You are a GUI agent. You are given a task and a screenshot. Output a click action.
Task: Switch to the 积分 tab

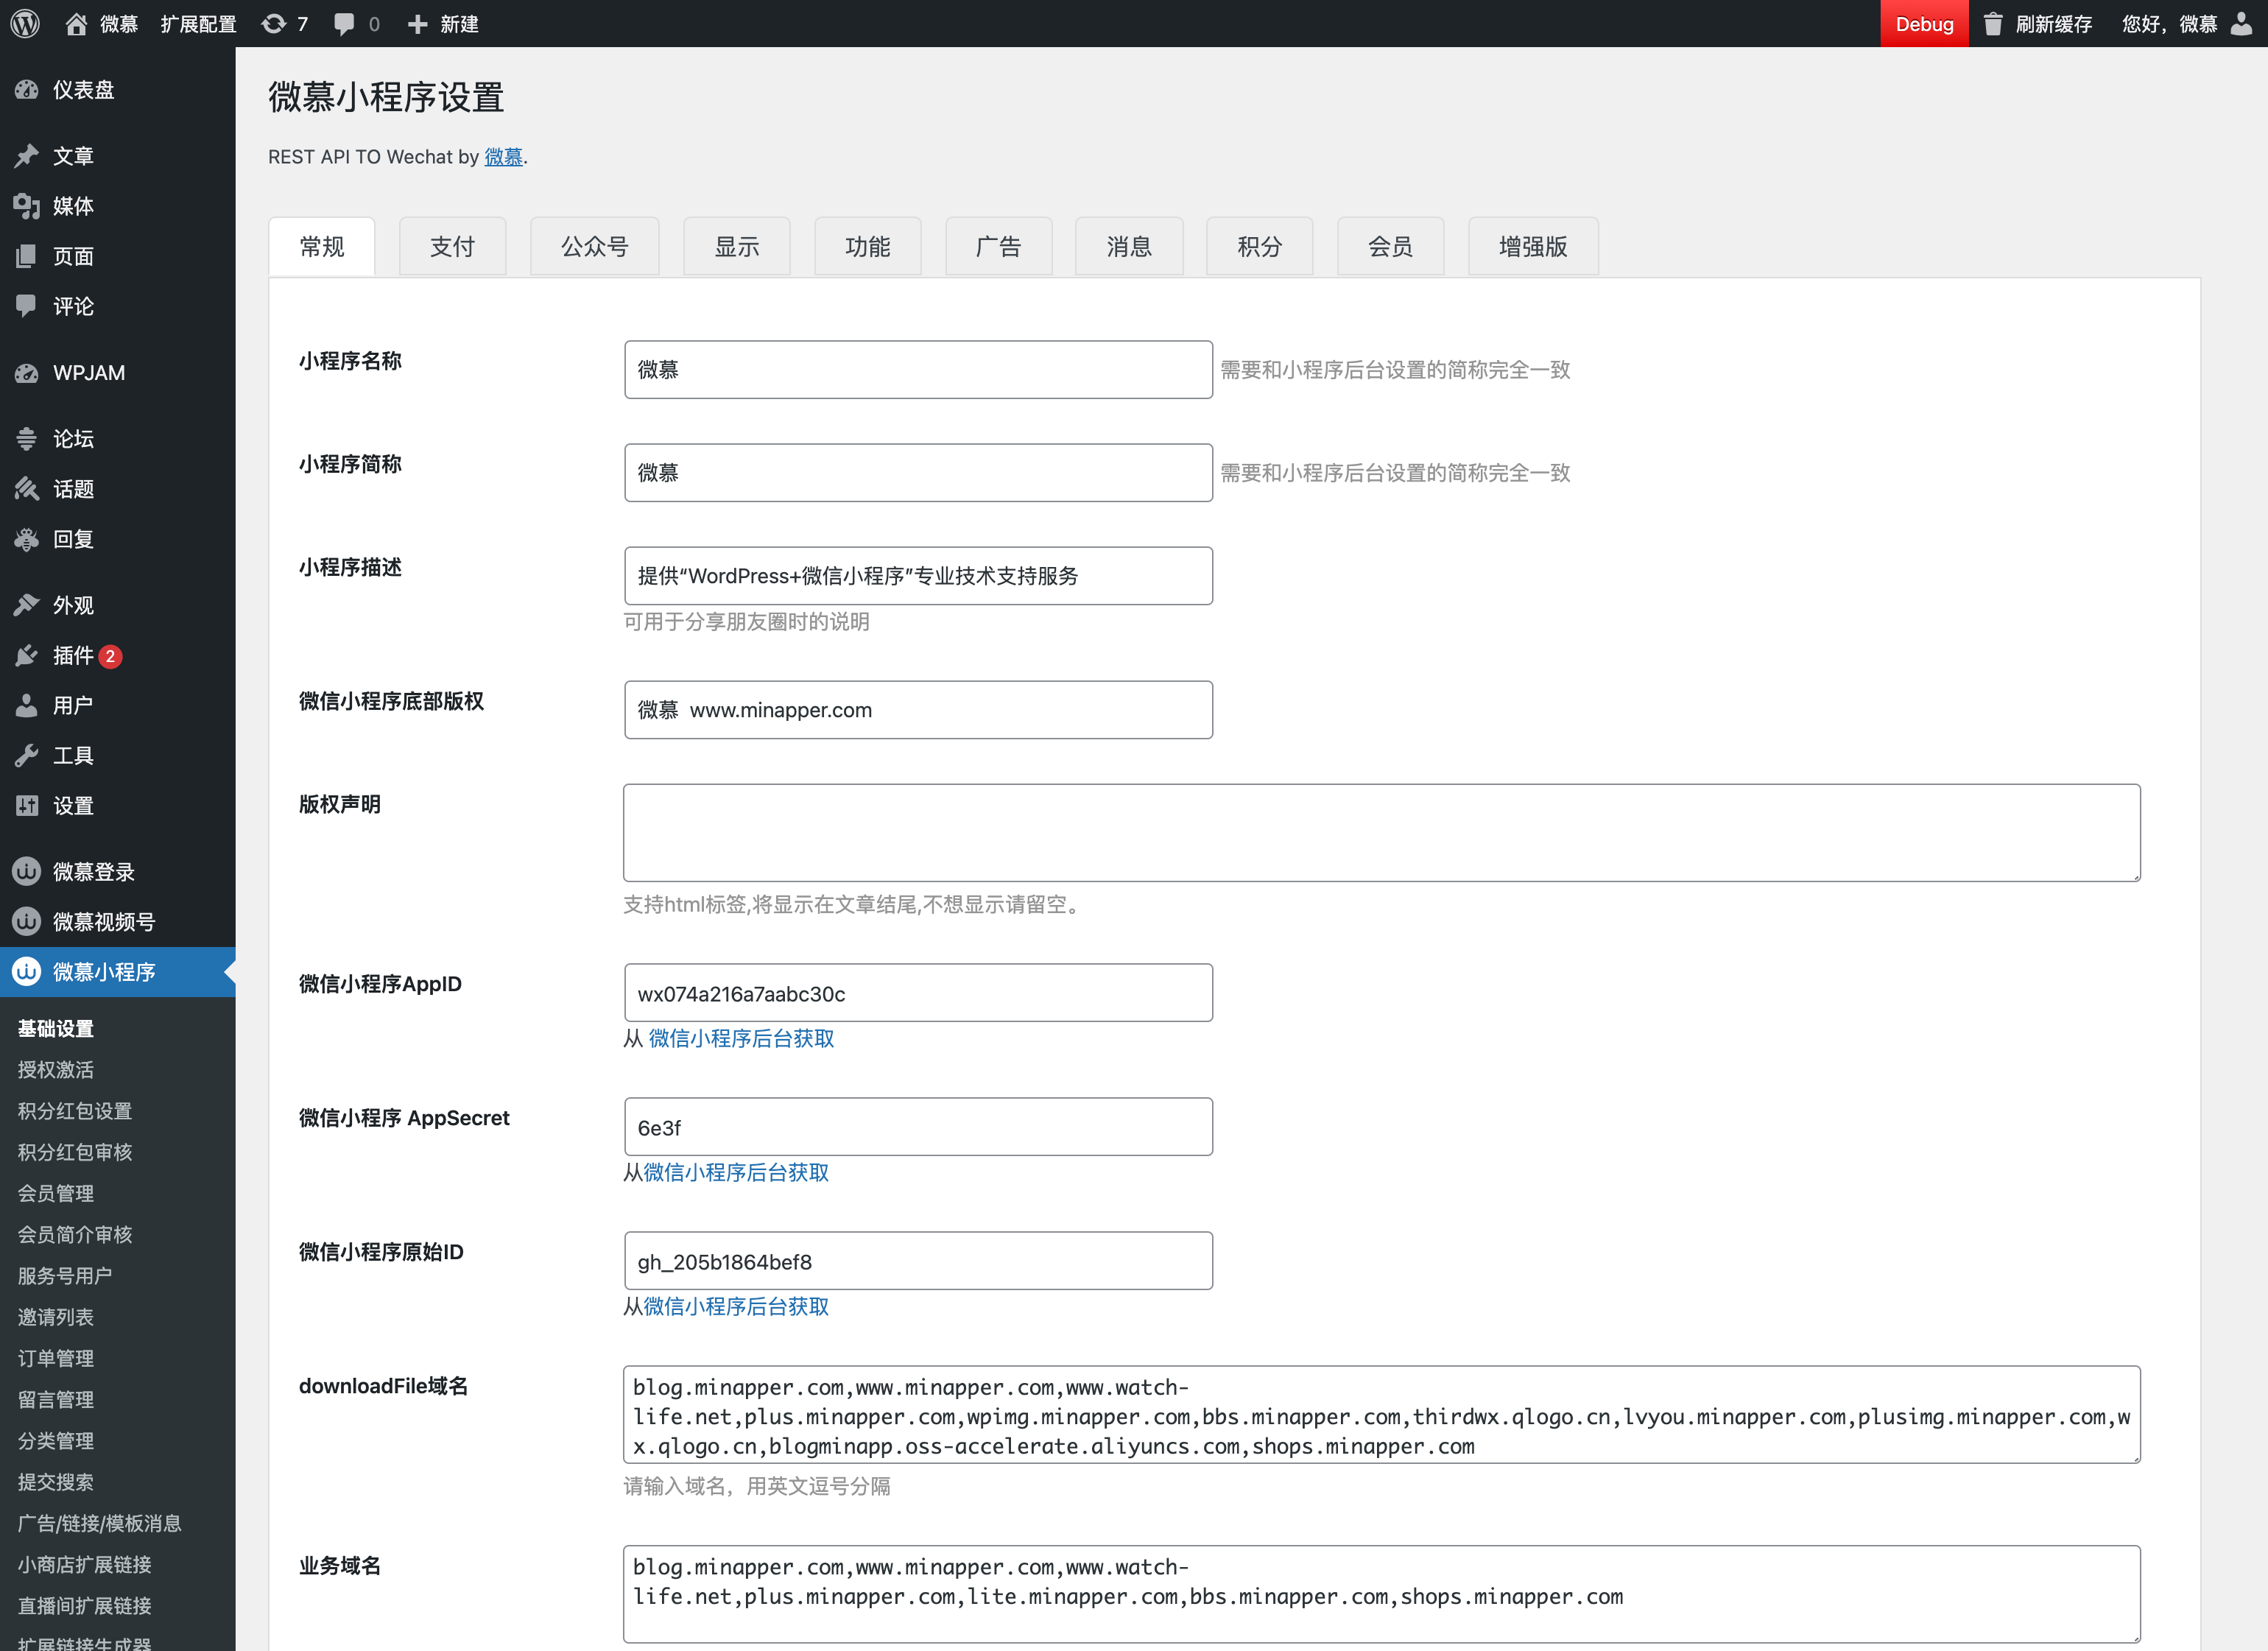(x=1259, y=246)
